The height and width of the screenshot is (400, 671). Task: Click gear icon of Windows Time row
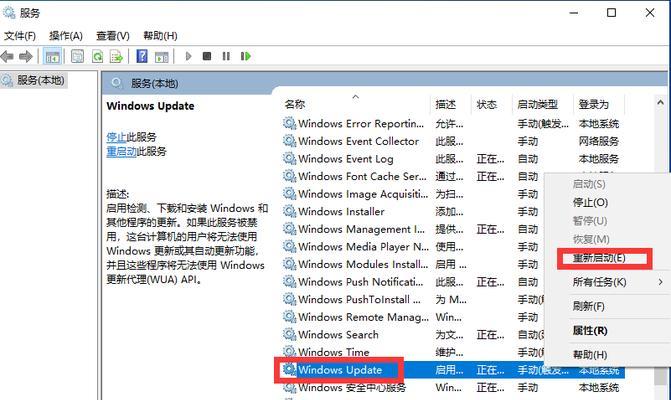[x=289, y=352]
